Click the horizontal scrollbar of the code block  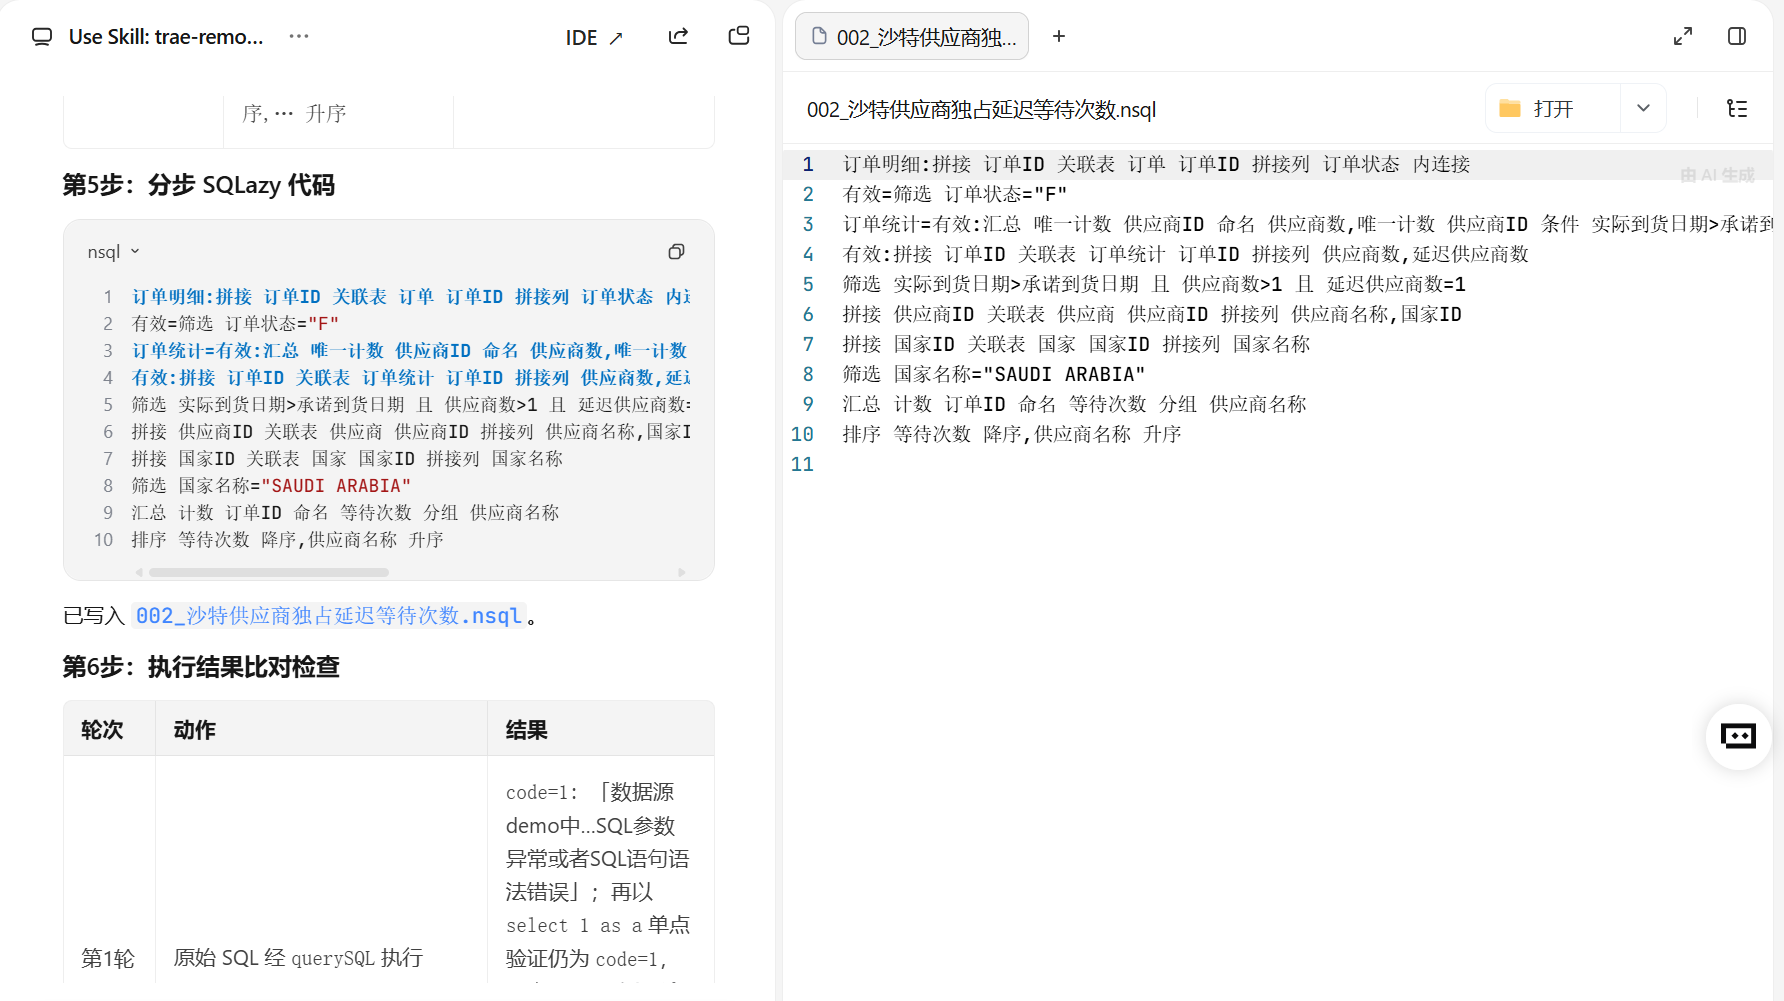269,573
